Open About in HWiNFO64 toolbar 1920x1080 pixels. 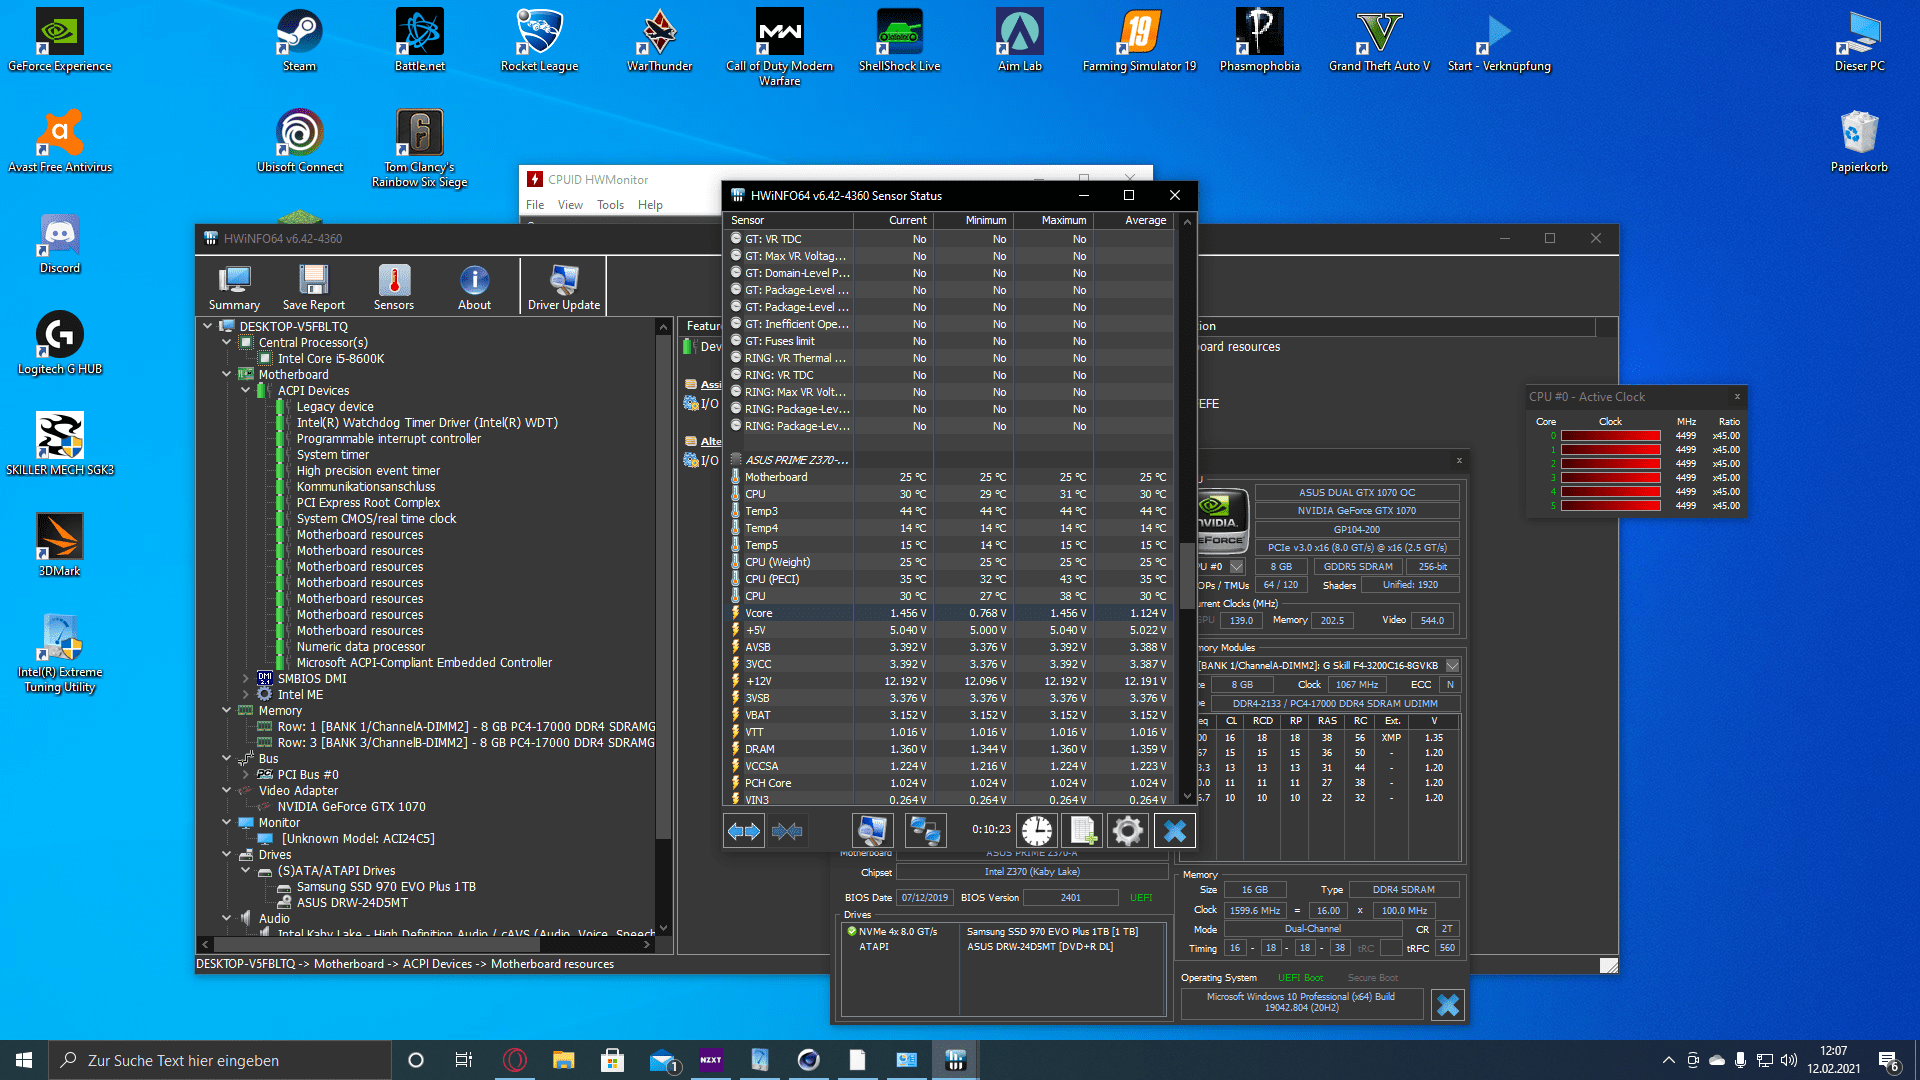(x=474, y=287)
